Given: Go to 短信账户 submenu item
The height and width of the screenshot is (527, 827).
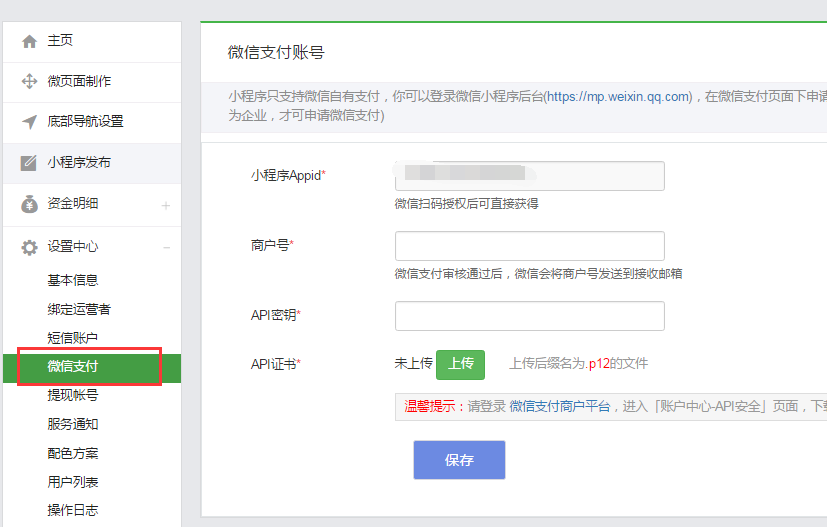Looking at the screenshot, I should (x=73, y=338).
